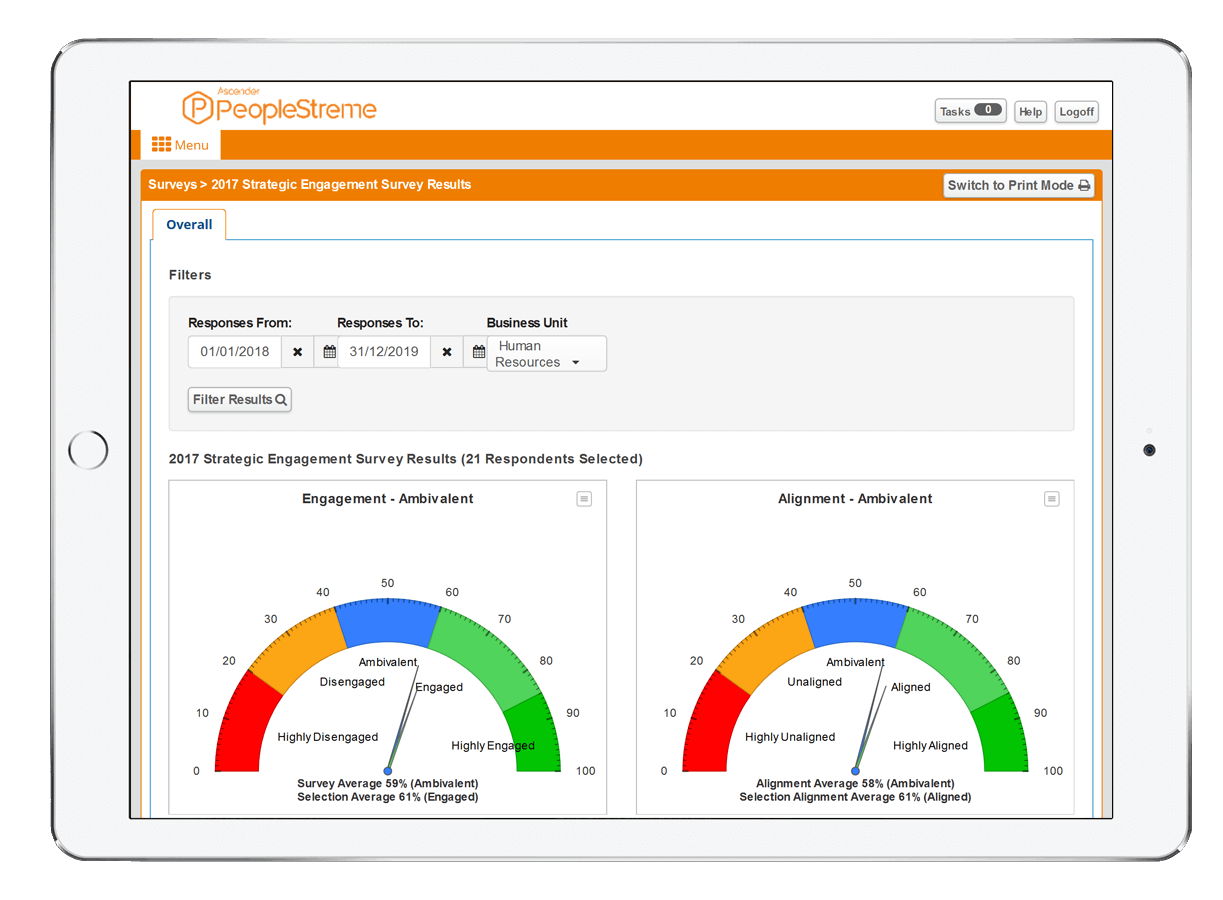Open the Tasks button
1223x900 pixels.
pyautogui.click(x=970, y=111)
